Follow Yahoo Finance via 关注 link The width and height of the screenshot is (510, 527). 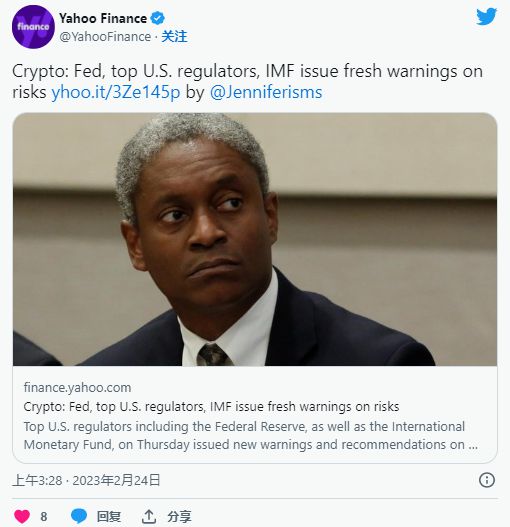[x=174, y=37]
